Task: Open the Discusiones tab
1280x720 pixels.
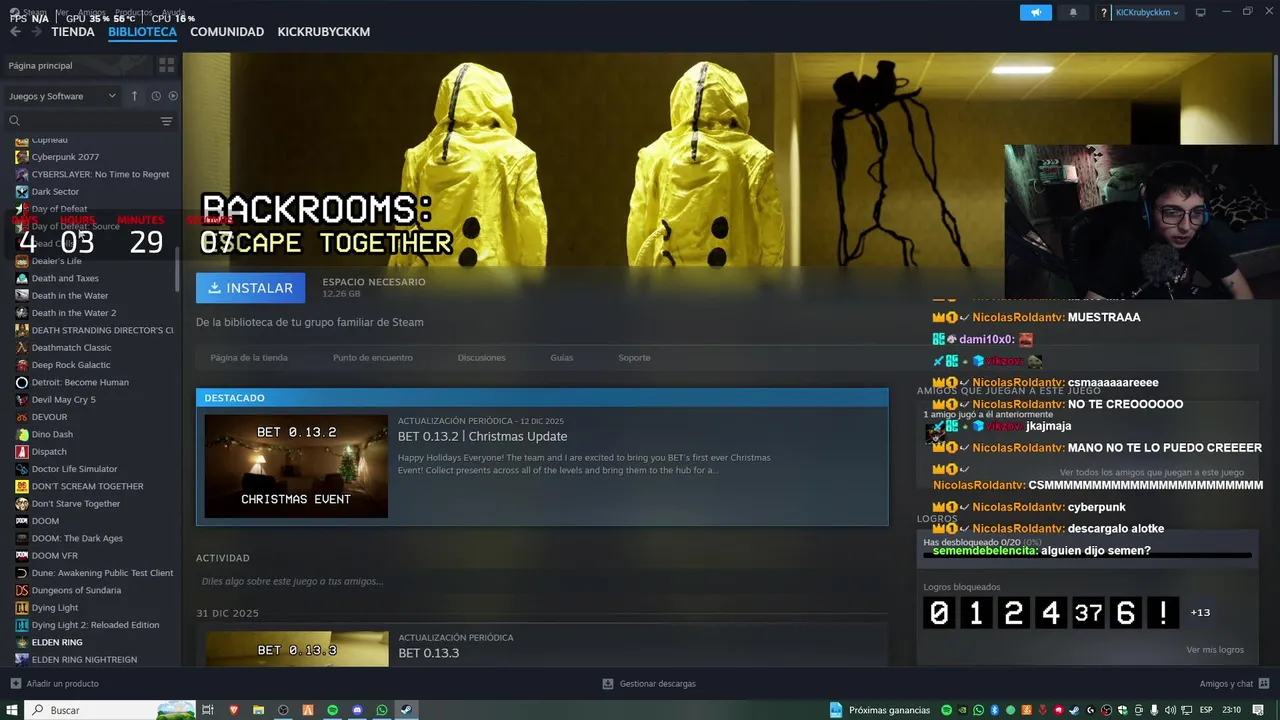Action: (x=482, y=357)
